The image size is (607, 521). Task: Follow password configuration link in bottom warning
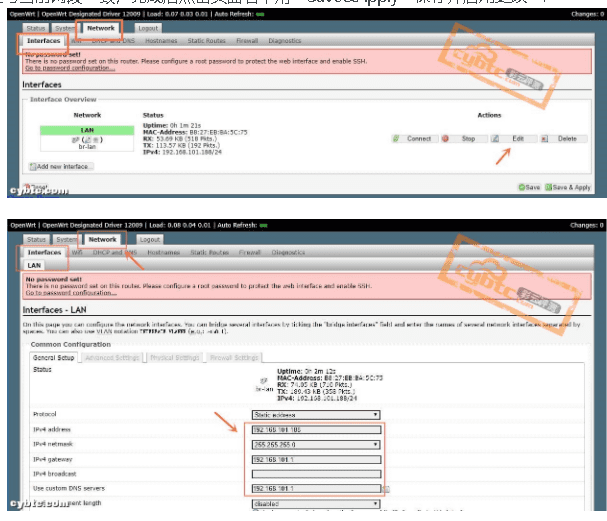(x=71, y=293)
